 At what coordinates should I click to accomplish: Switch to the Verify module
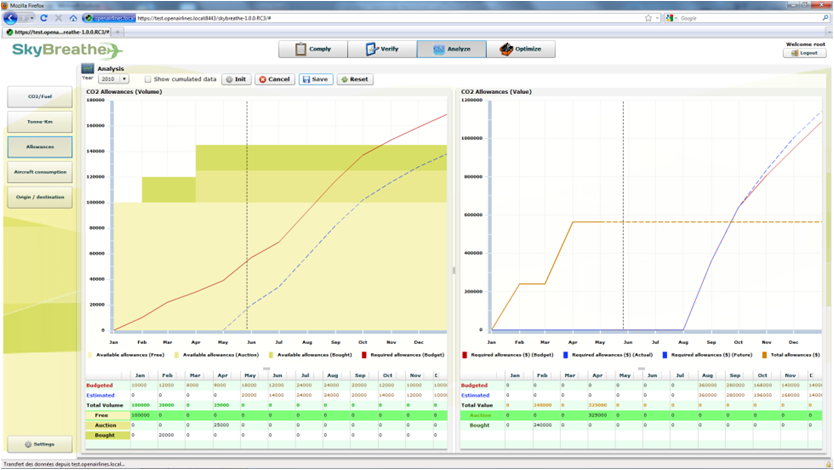click(382, 49)
